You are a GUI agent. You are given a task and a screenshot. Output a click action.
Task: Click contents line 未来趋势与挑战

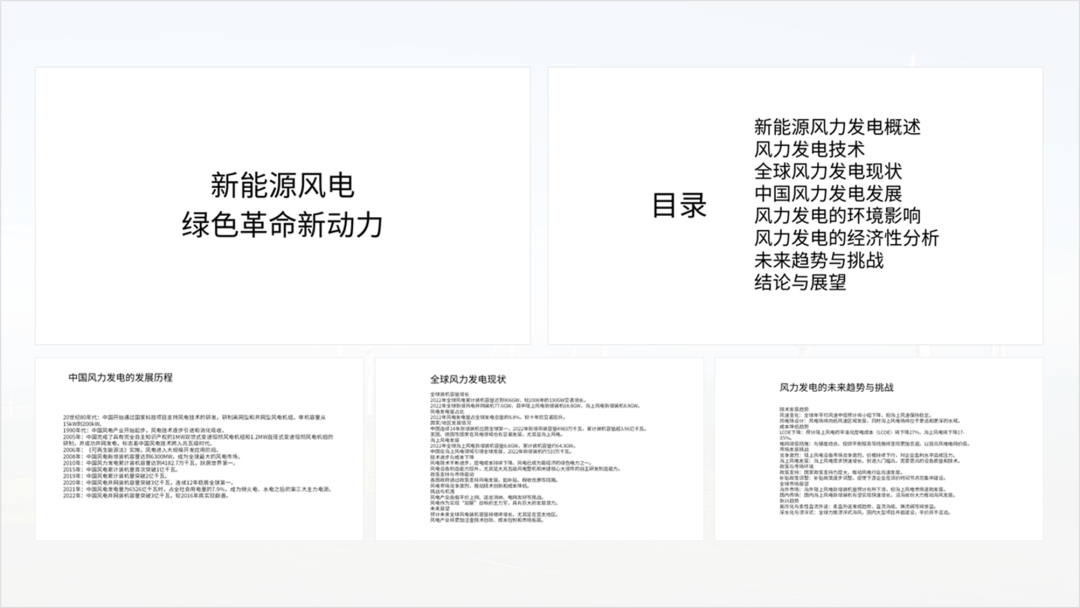pyautogui.click(x=818, y=260)
